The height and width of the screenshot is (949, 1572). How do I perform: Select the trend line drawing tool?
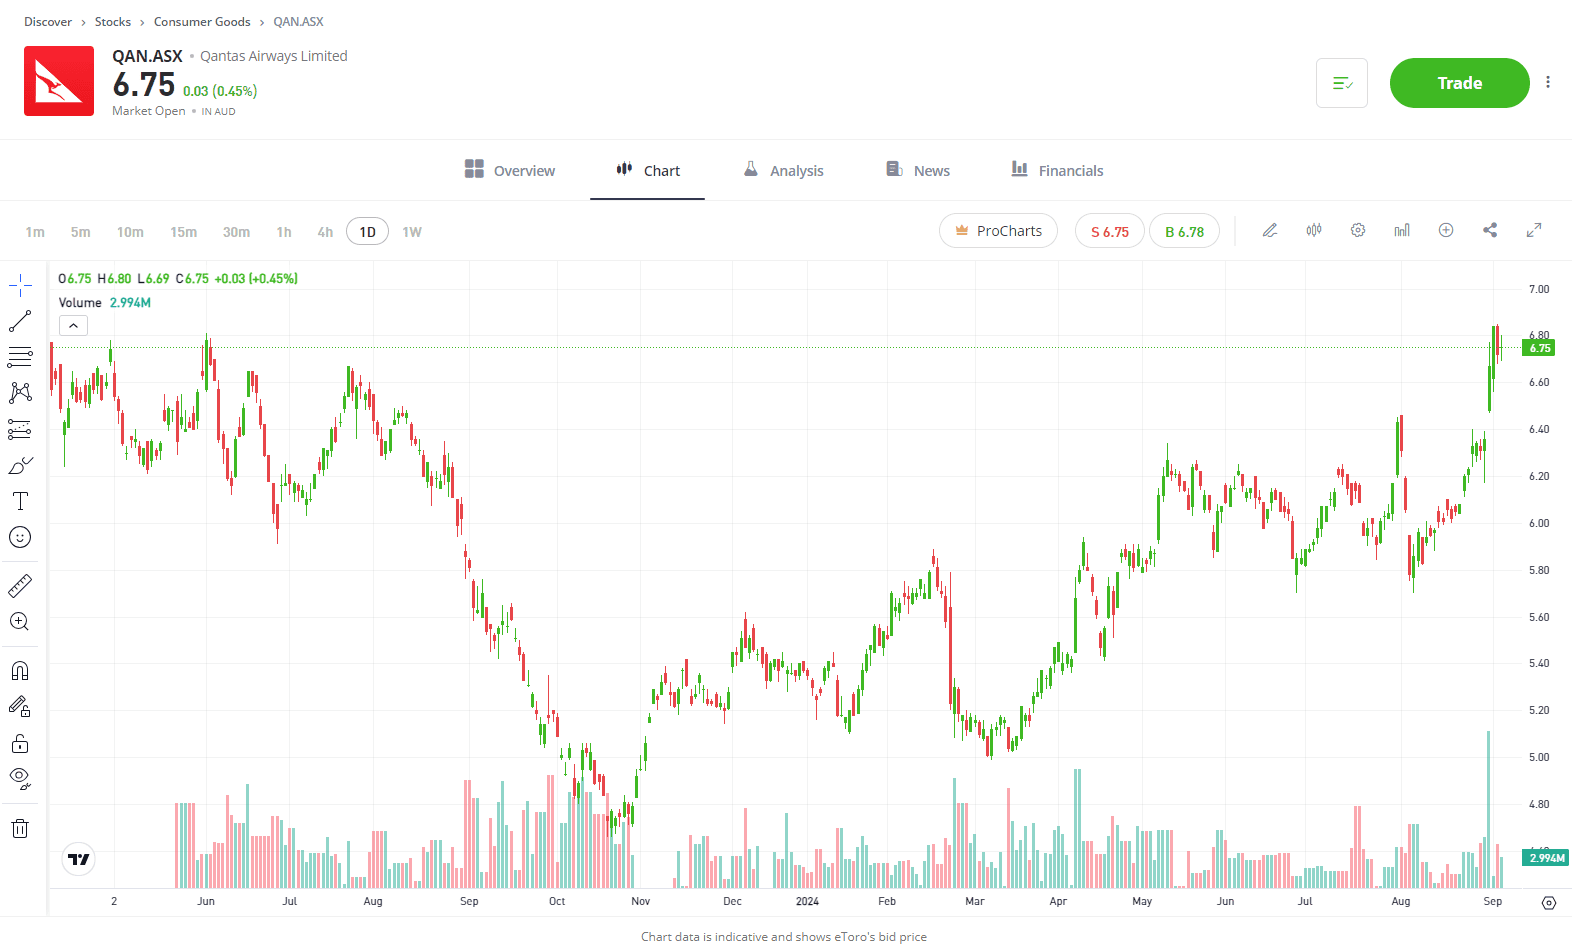20,321
